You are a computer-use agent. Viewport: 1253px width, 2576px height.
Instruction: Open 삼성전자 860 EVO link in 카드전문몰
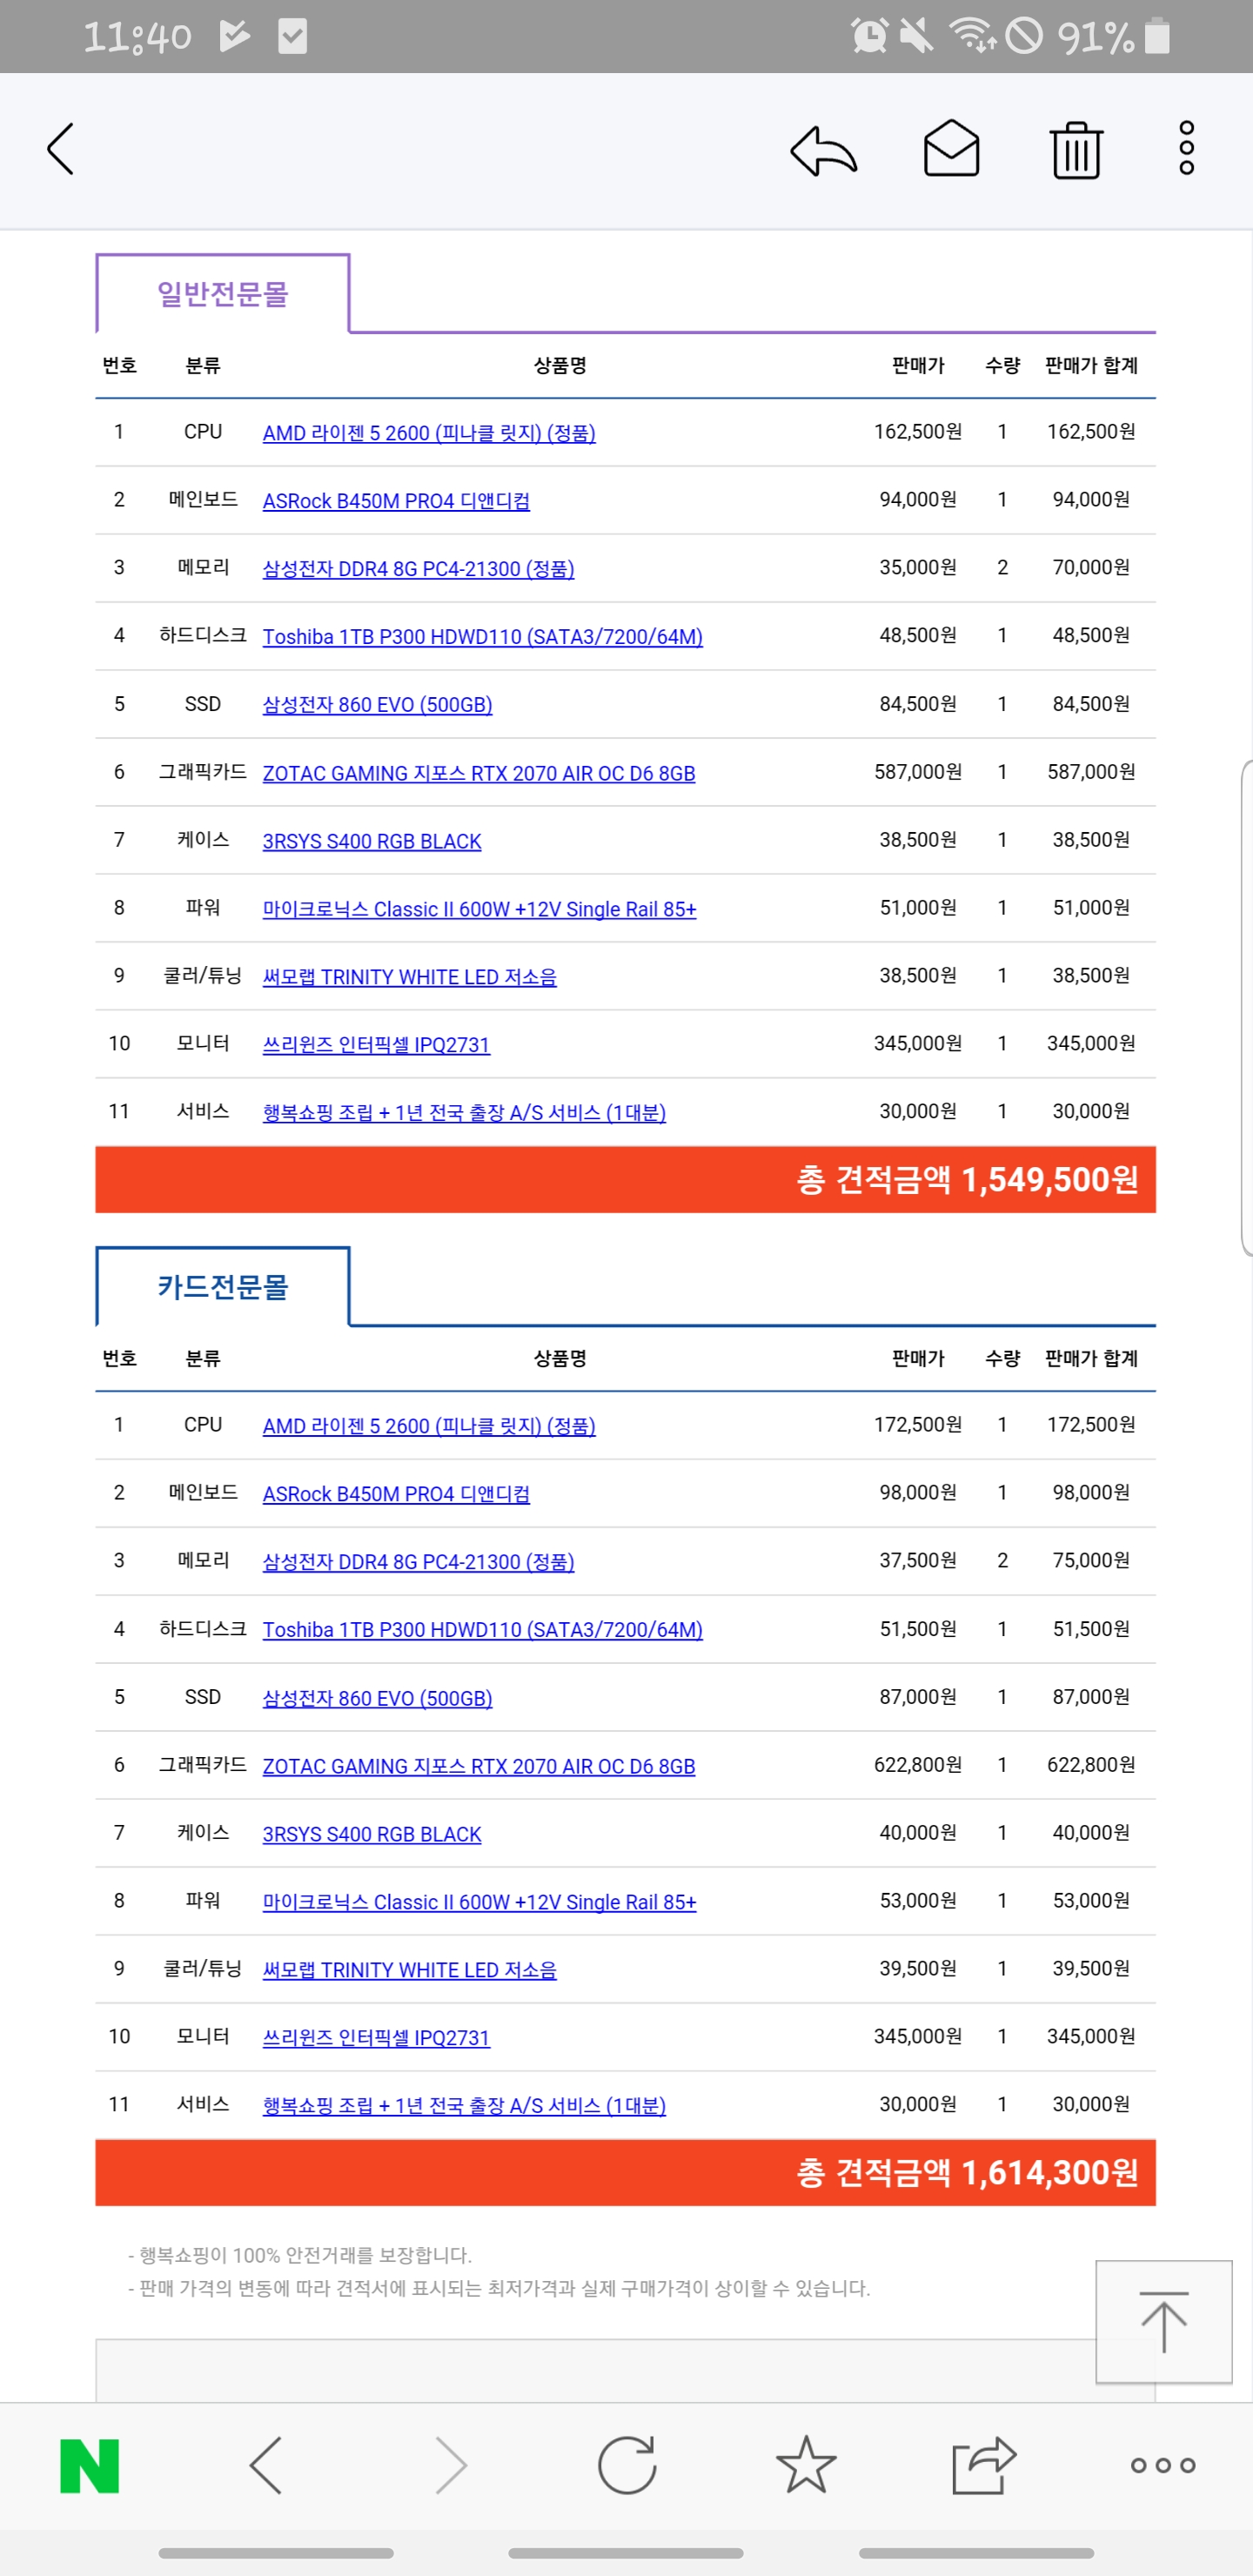tap(377, 1698)
